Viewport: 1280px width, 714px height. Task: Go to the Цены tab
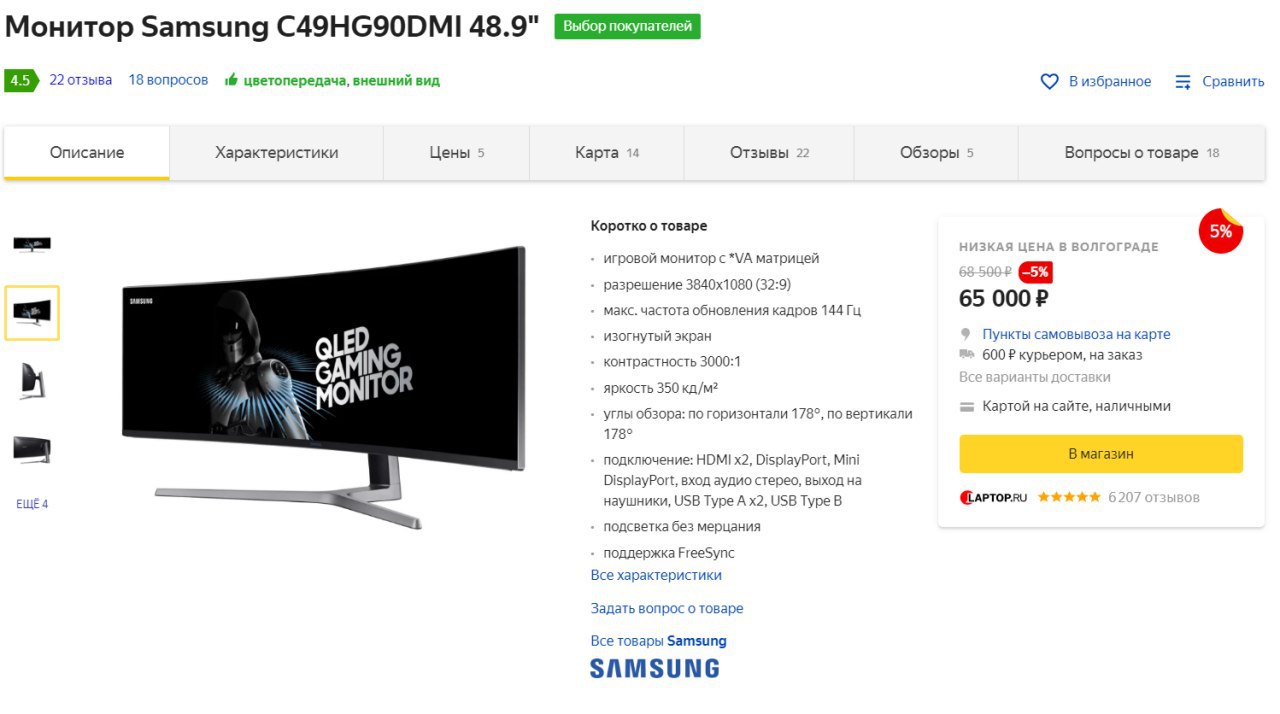coord(457,153)
